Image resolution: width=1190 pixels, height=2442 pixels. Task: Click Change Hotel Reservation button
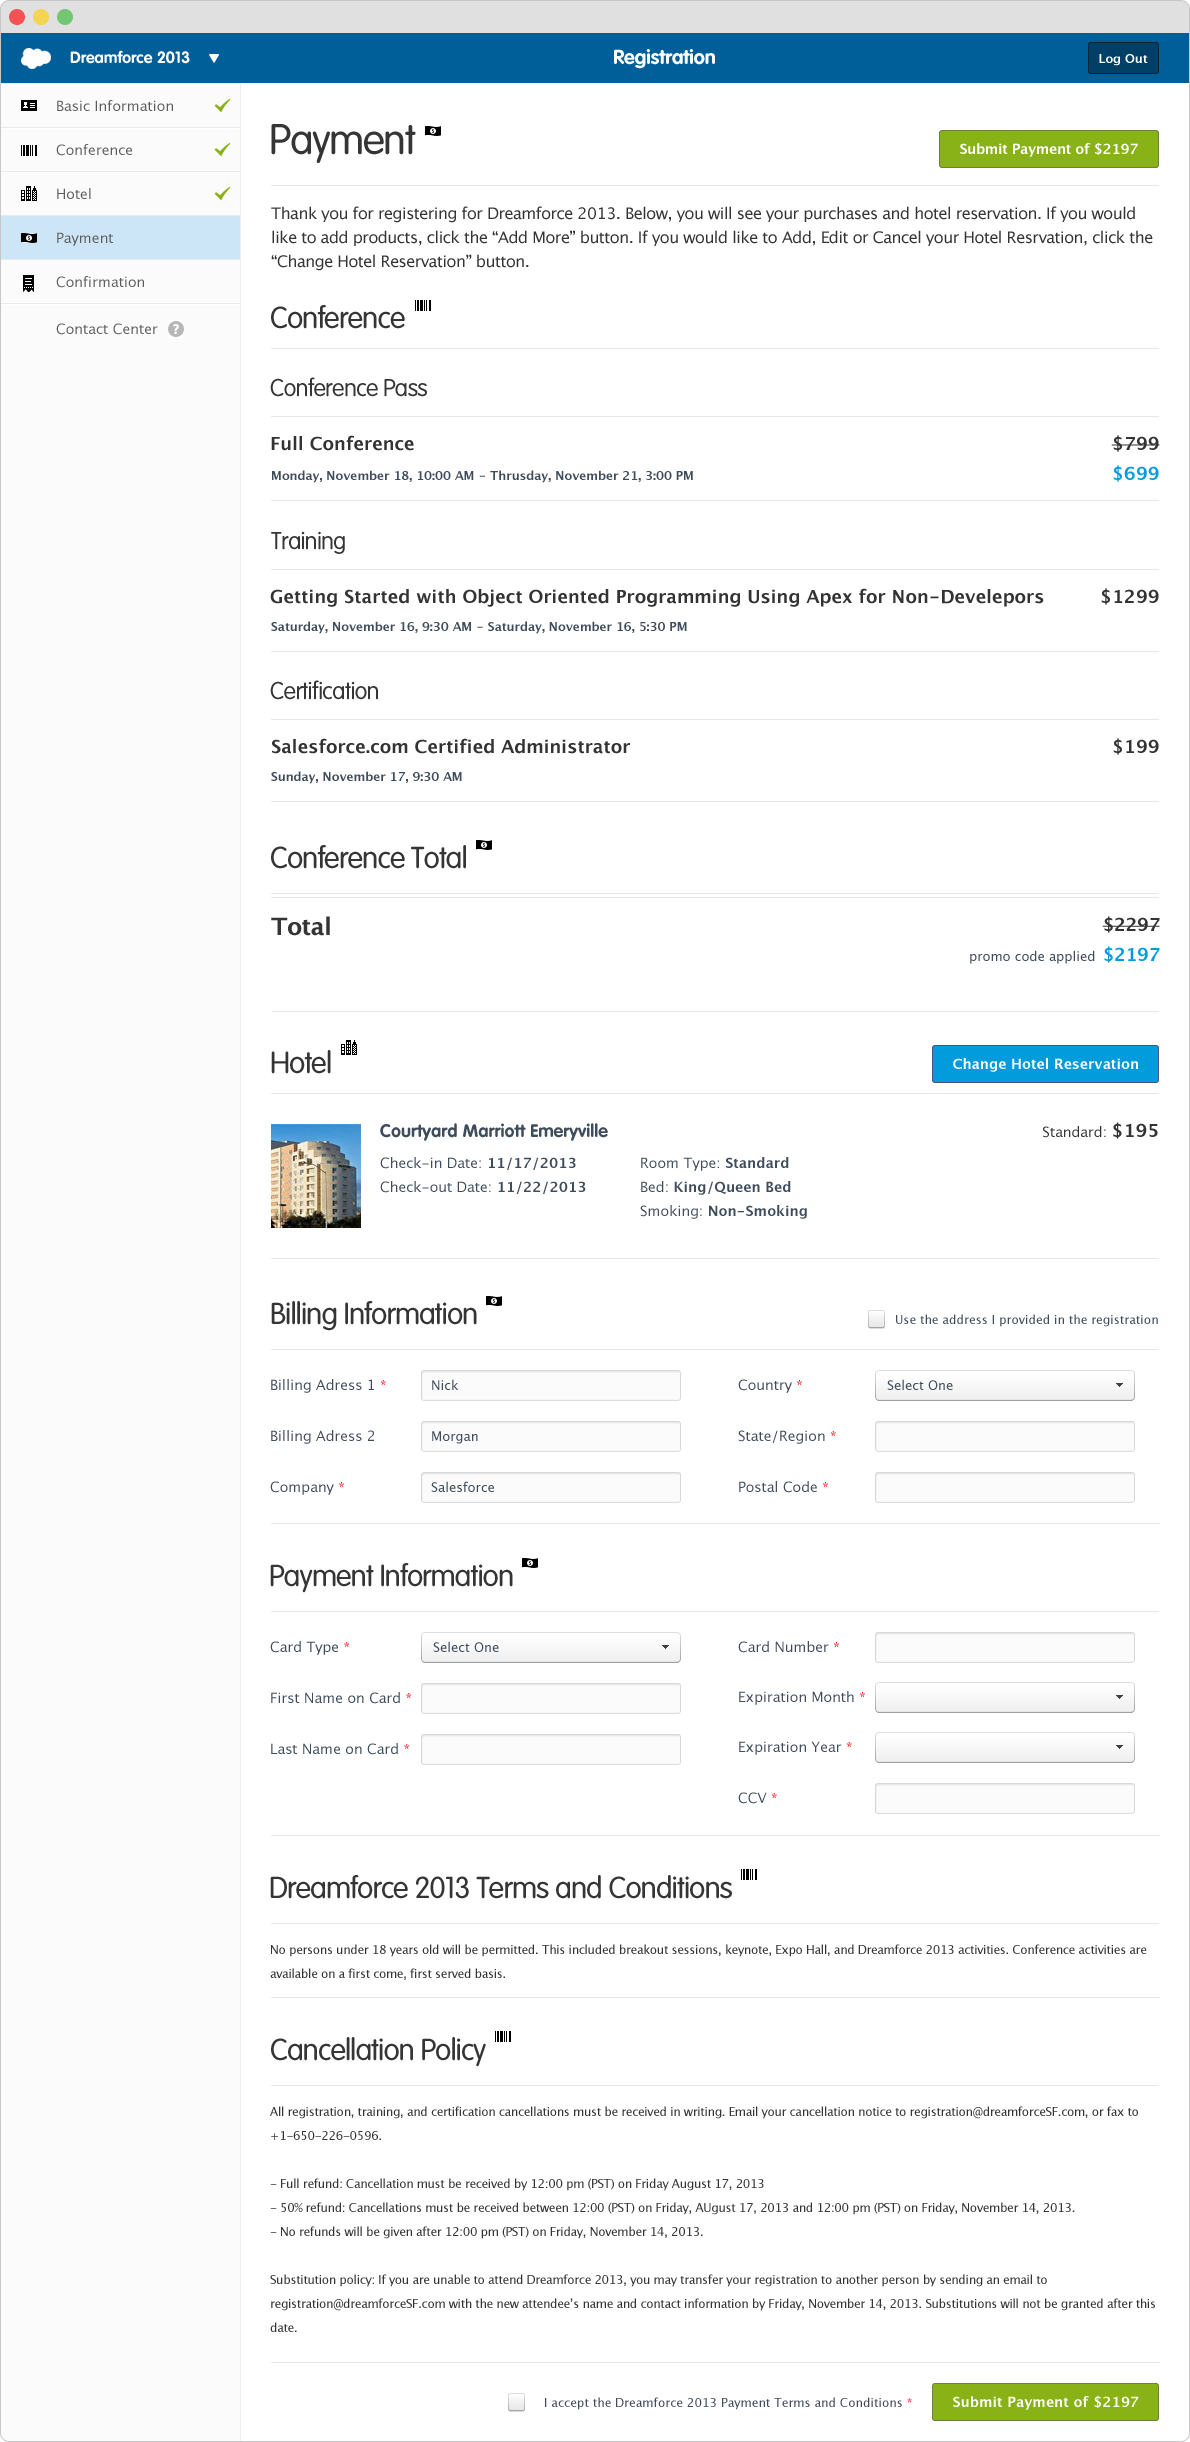coord(1045,1064)
